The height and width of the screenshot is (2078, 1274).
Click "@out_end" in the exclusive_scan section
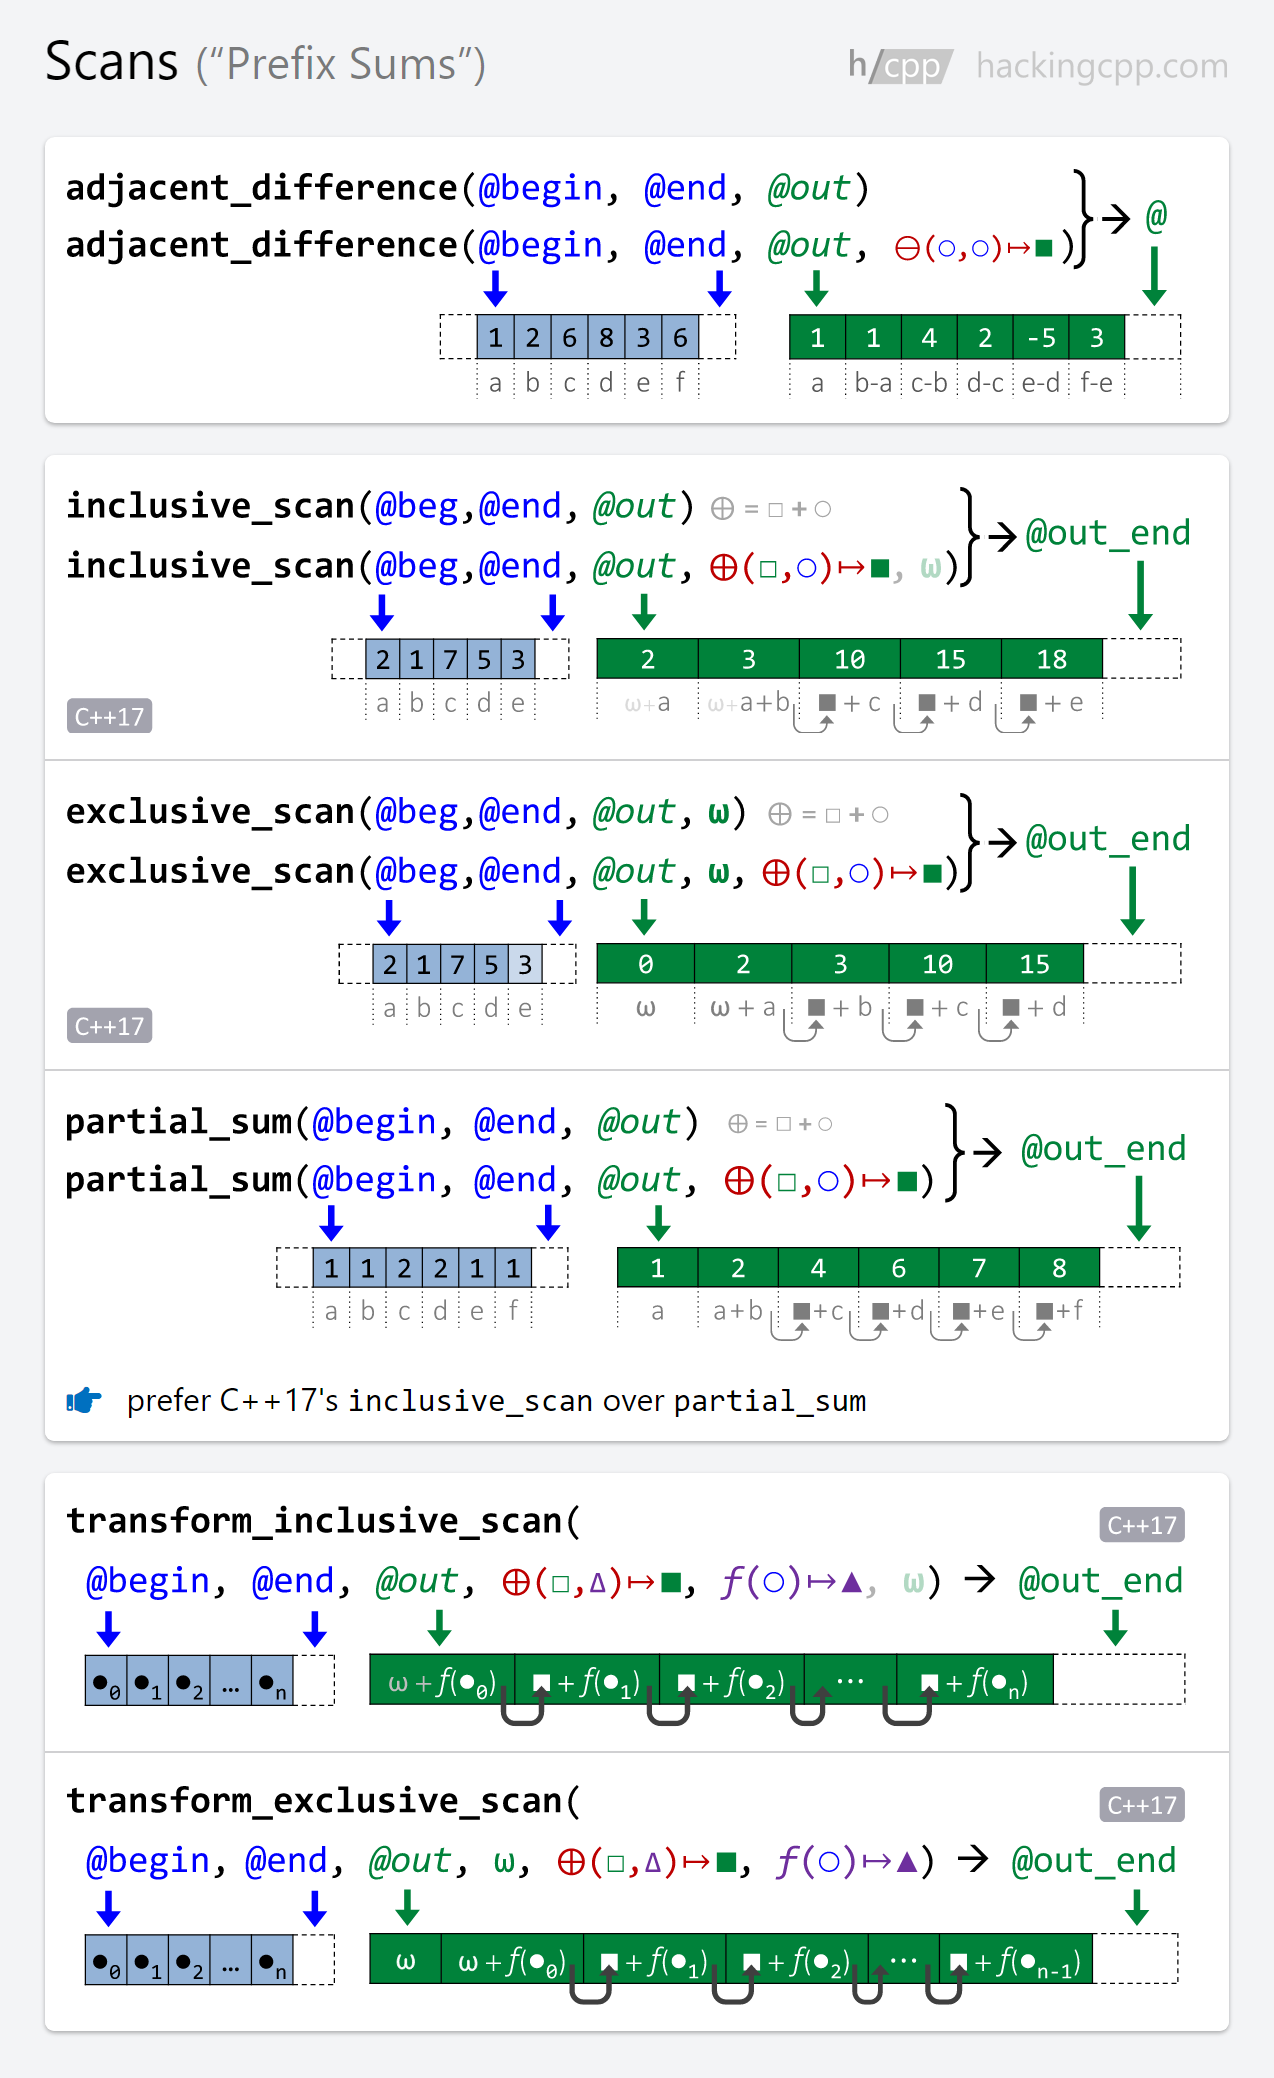[x=1108, y=838]
